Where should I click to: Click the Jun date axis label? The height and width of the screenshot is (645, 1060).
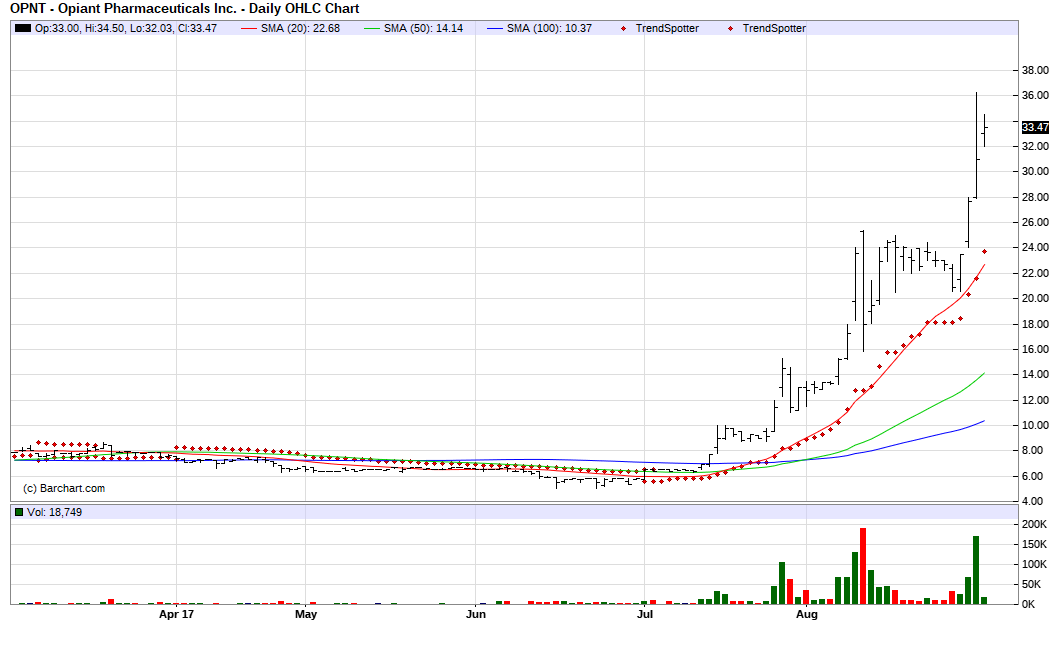tap(476, 614)
